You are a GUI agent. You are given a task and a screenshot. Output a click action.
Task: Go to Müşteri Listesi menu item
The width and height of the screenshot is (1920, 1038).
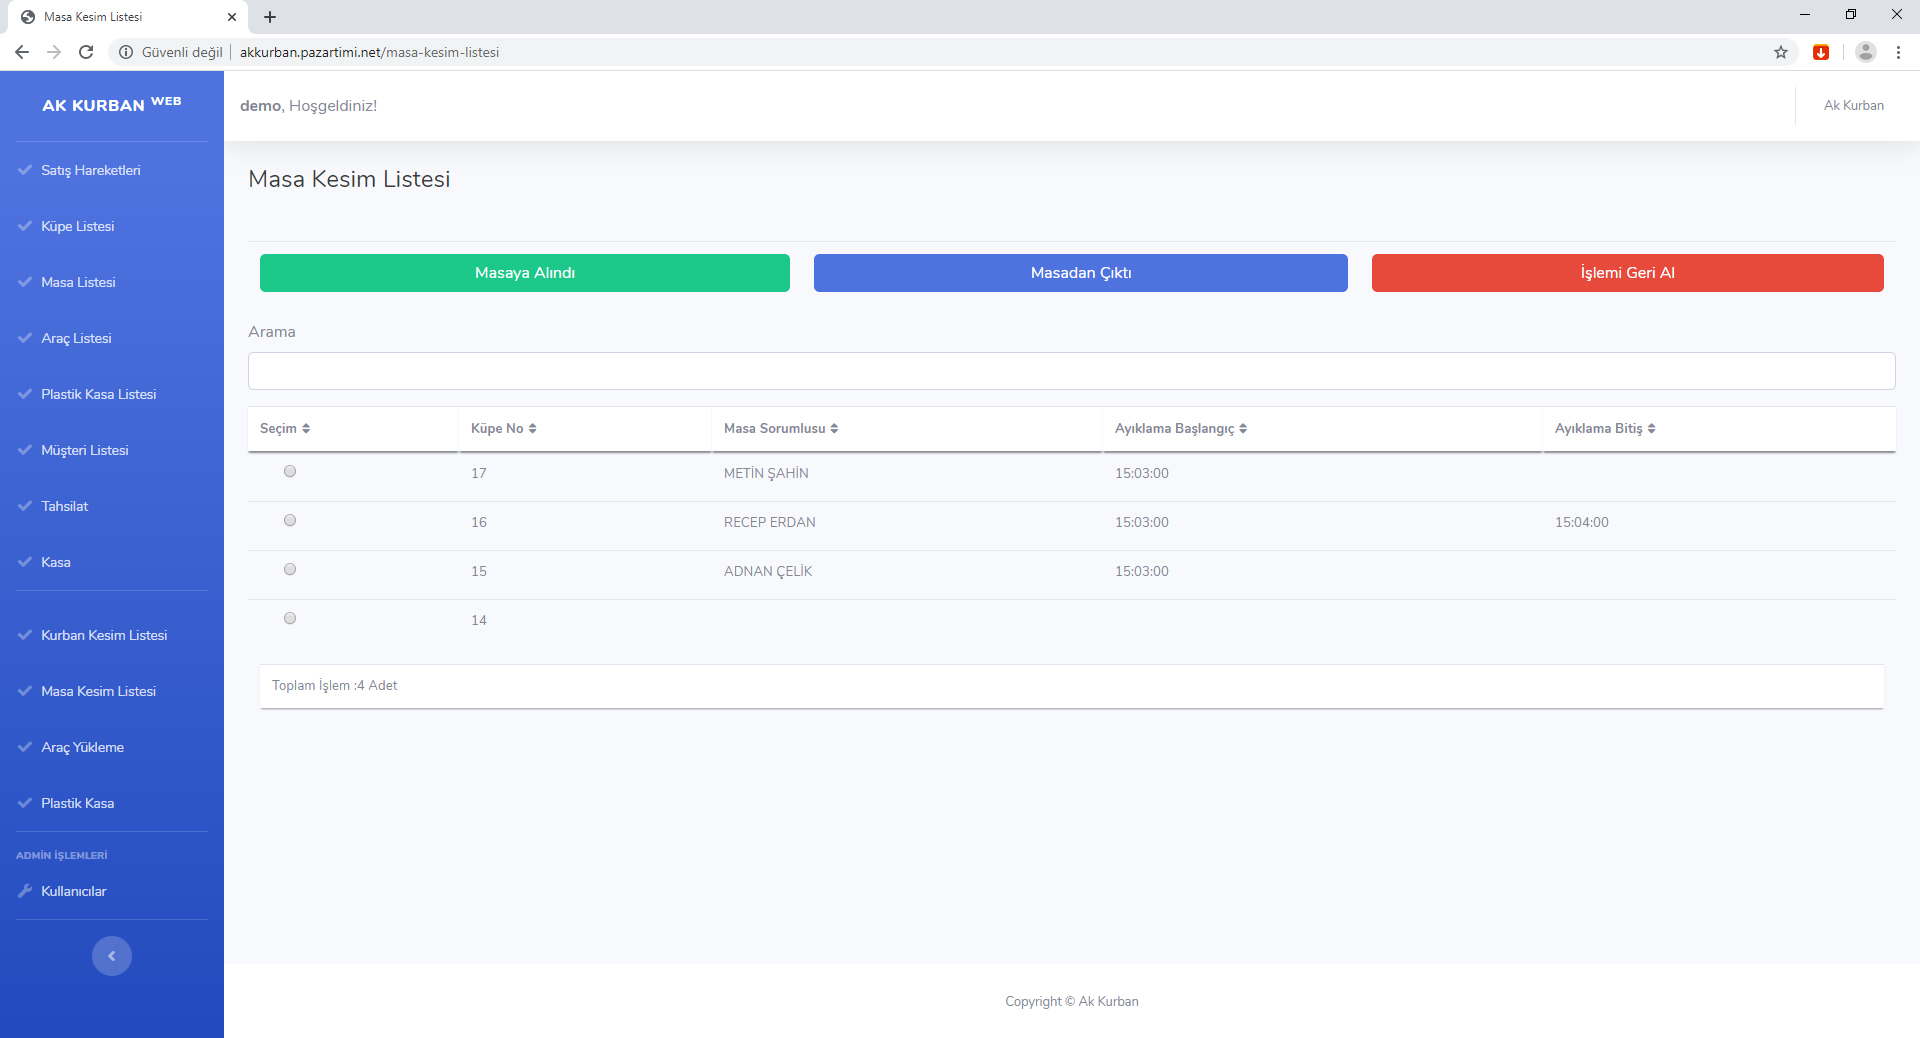point(85,450)
